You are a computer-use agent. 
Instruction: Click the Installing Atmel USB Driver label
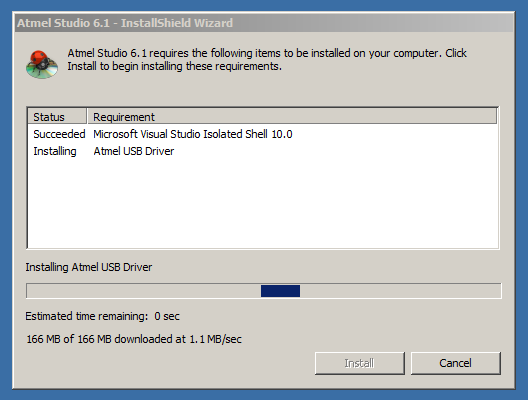point(89,267)
